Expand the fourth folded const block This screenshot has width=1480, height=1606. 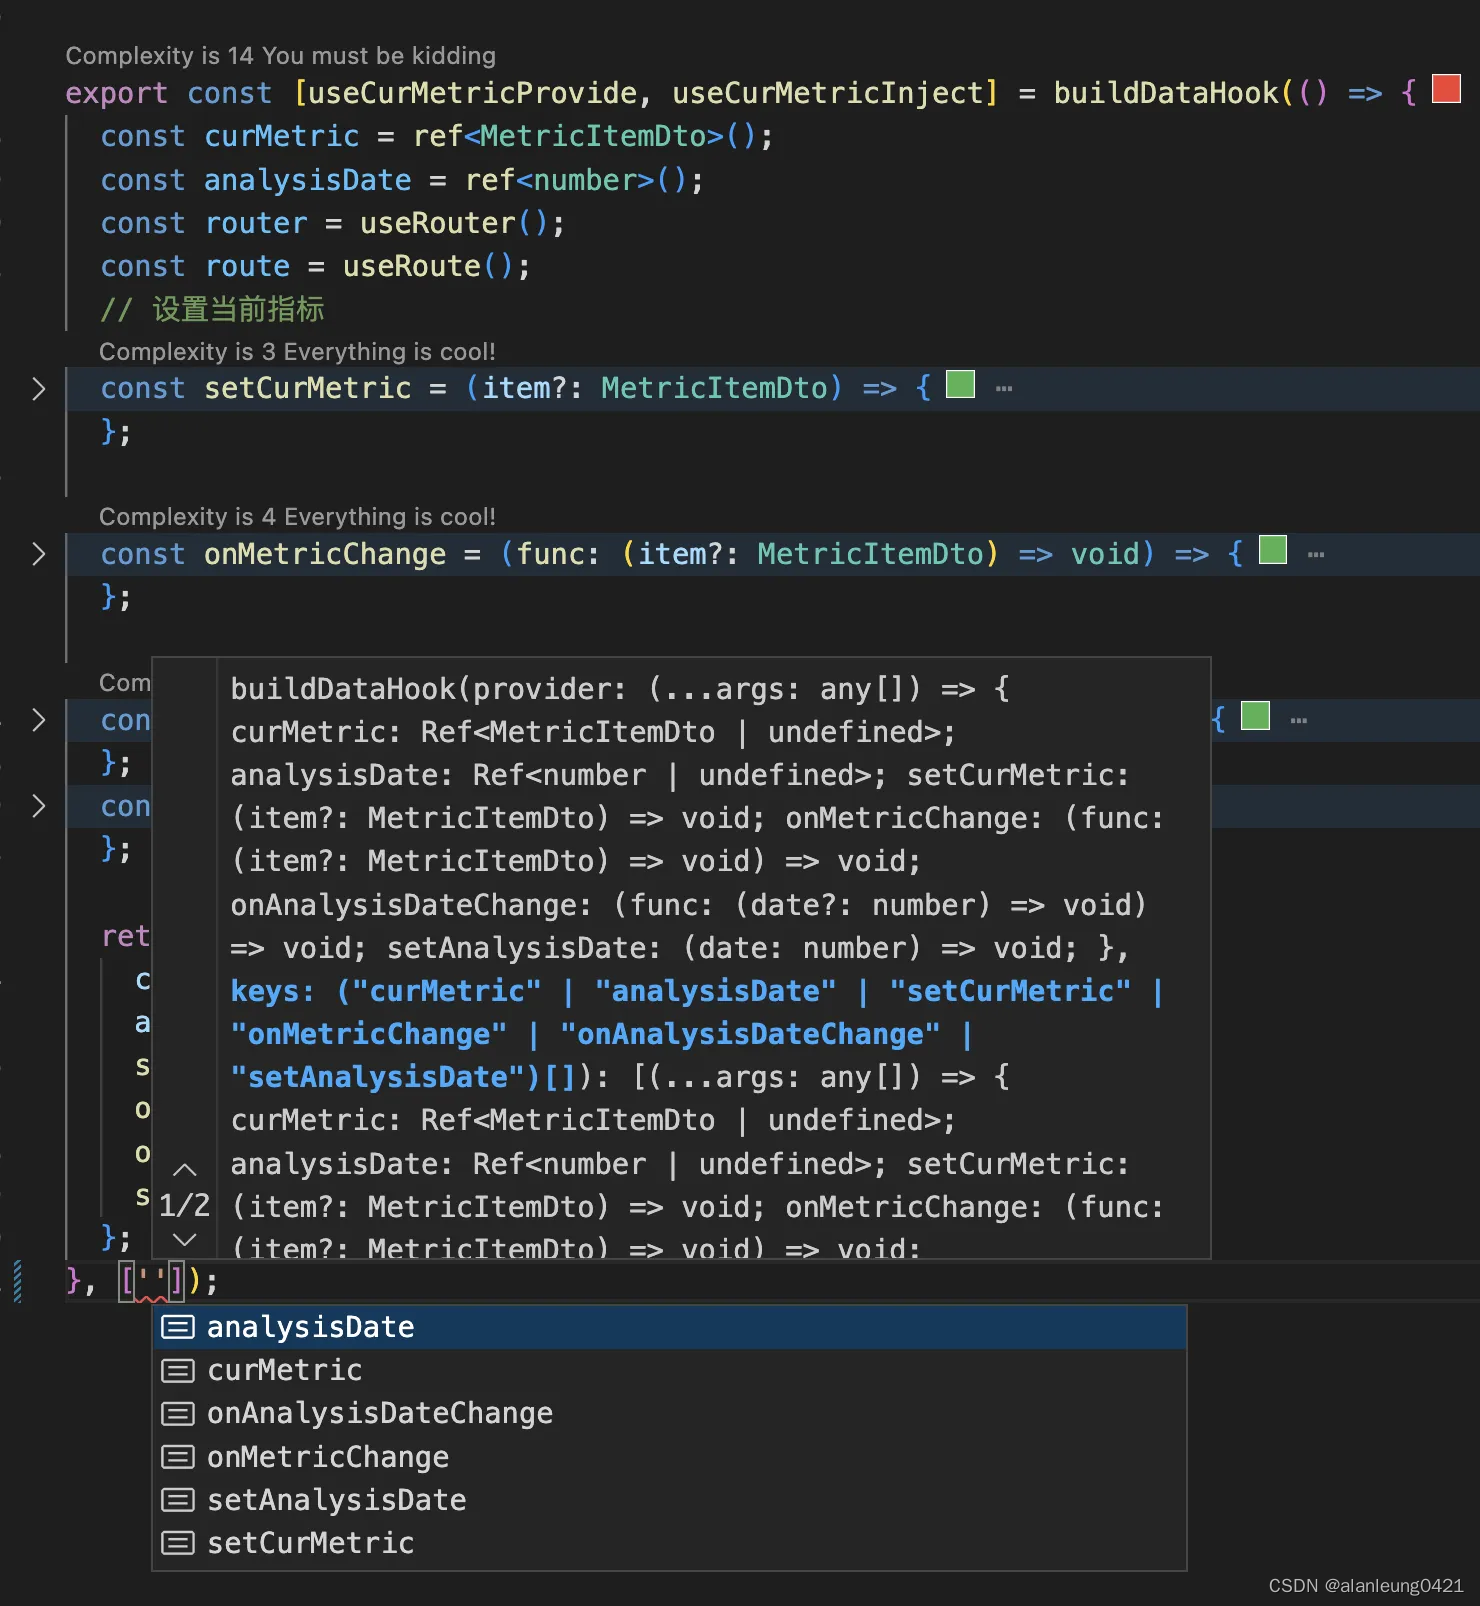pos(39,806)
